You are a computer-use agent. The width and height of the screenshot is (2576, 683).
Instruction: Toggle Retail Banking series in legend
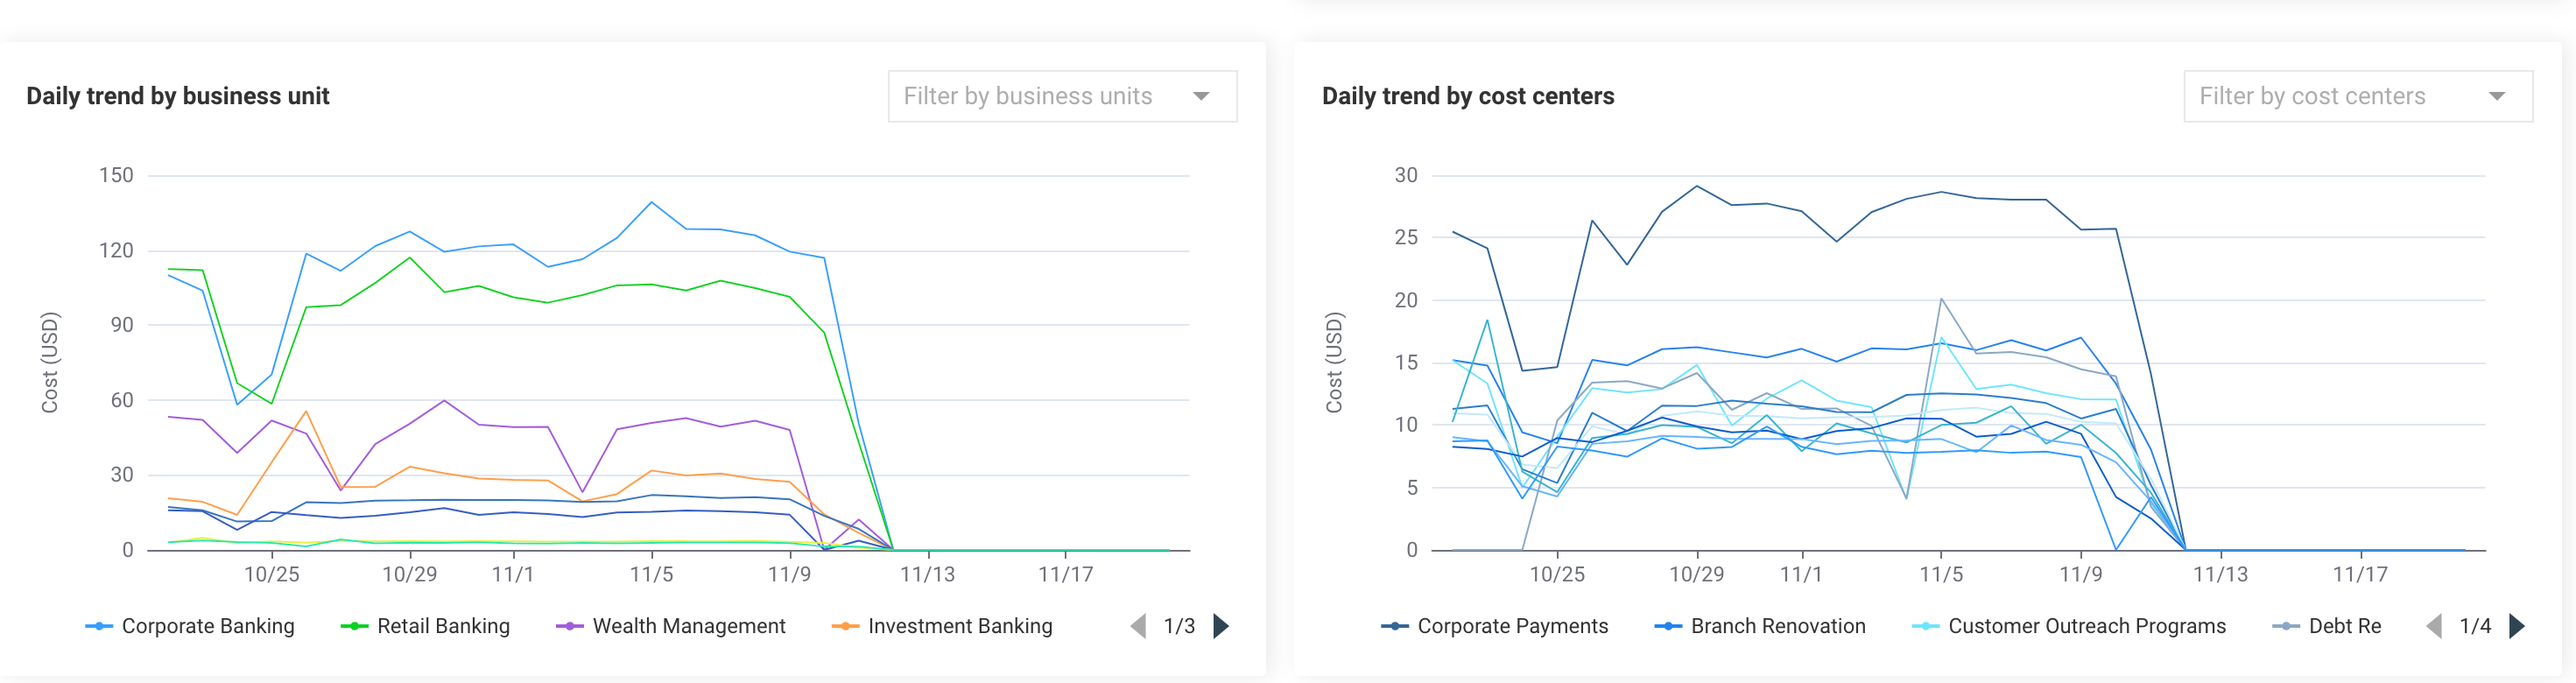tap(425, 626)
